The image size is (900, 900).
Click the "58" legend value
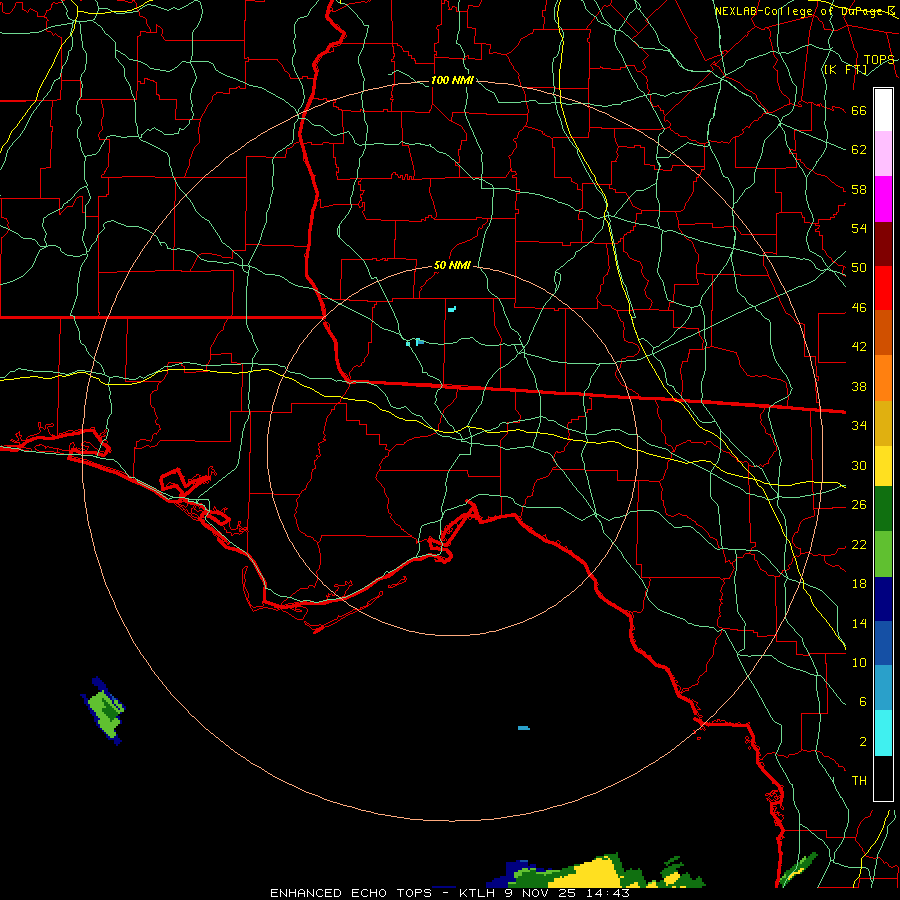click(x=859, y=189)
